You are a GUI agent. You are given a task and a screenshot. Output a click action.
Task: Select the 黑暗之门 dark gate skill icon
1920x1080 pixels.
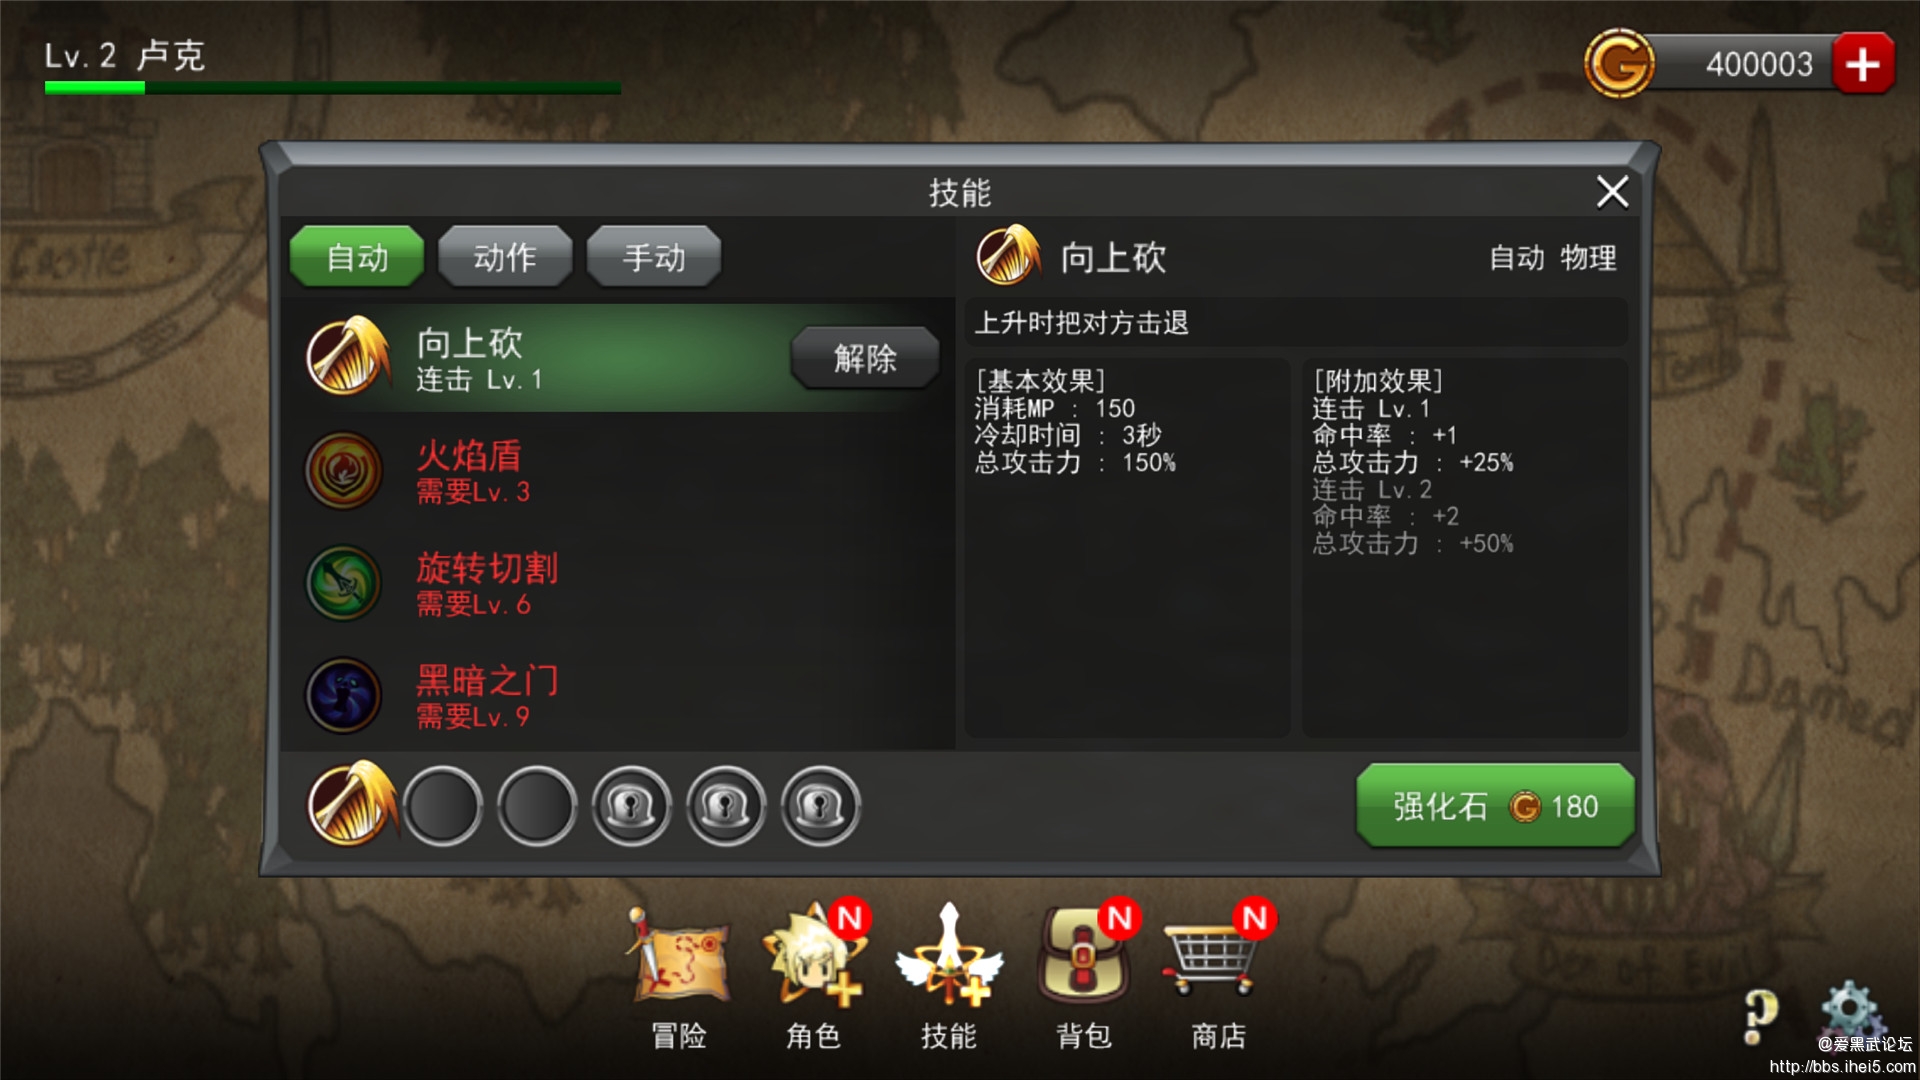[x=343, y=695]
